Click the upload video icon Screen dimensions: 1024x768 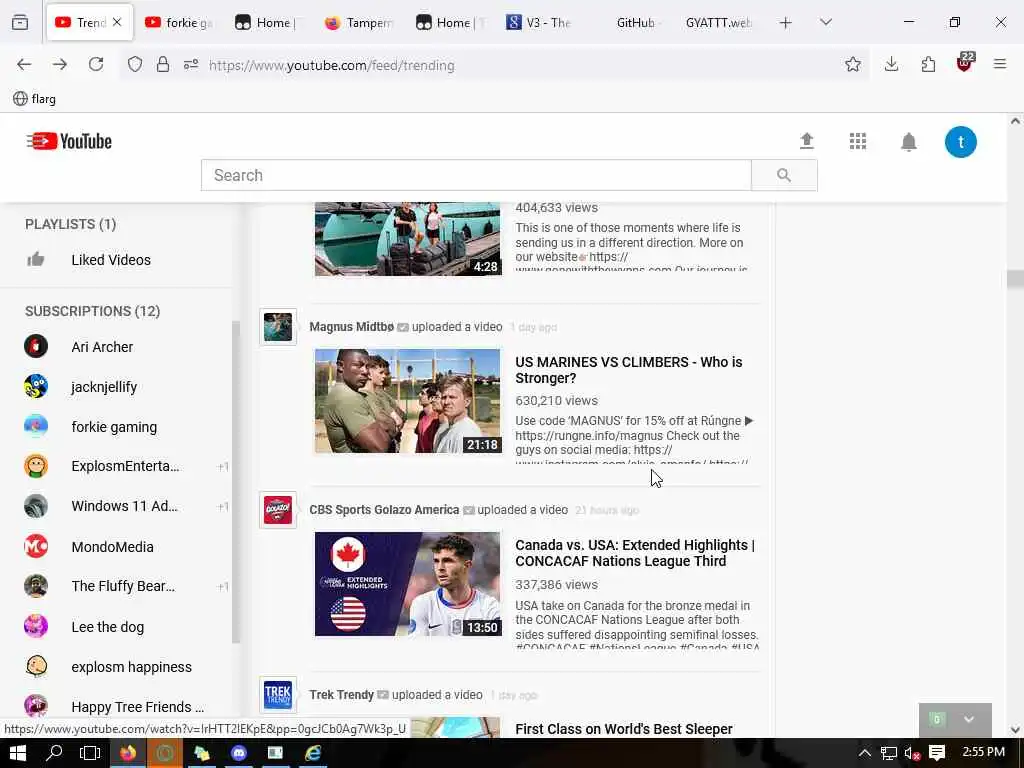pyautogui.click(x=807, y=141)
